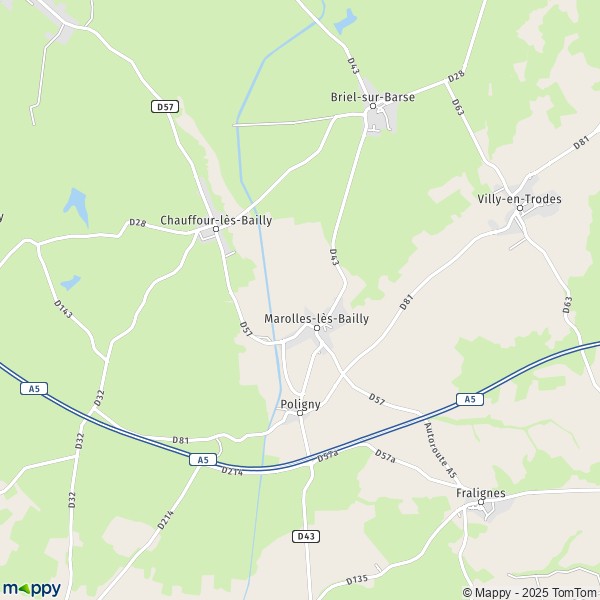This screenshot has height=600, width=600.
Task: Select the Briel-sur-Barse town marker
Action: tap(373, 106)
